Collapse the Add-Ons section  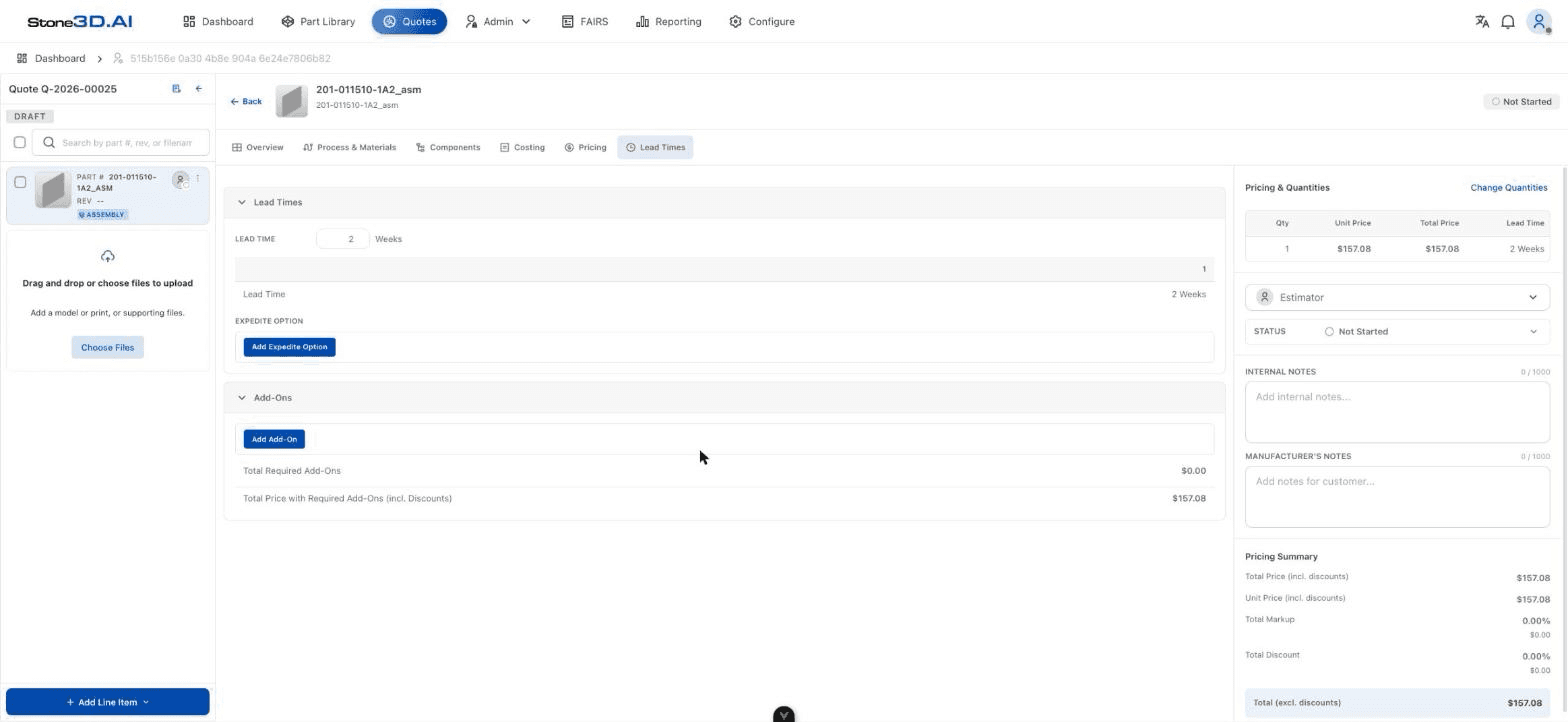pyautogui.click(x=241, y=398)
